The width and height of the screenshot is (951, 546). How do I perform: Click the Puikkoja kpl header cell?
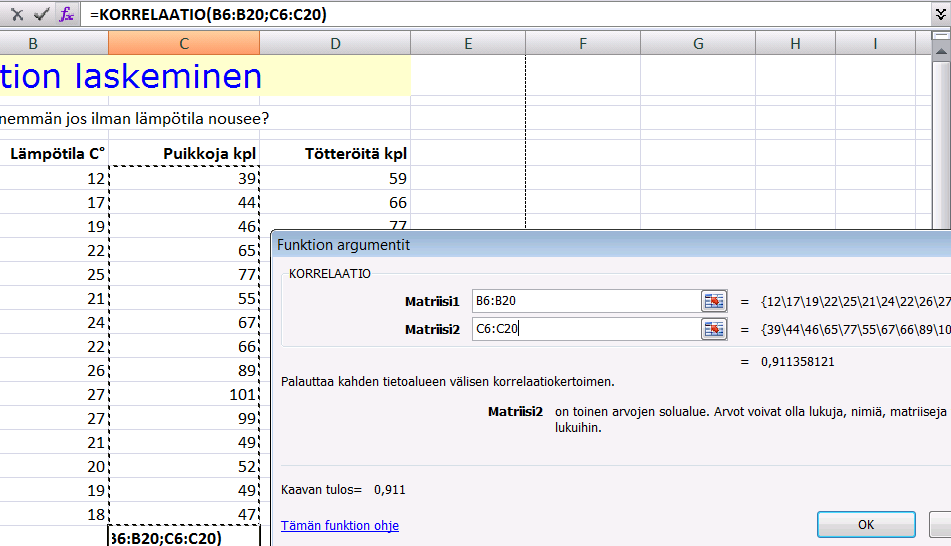pyautogui.click(x=184, y=154)
